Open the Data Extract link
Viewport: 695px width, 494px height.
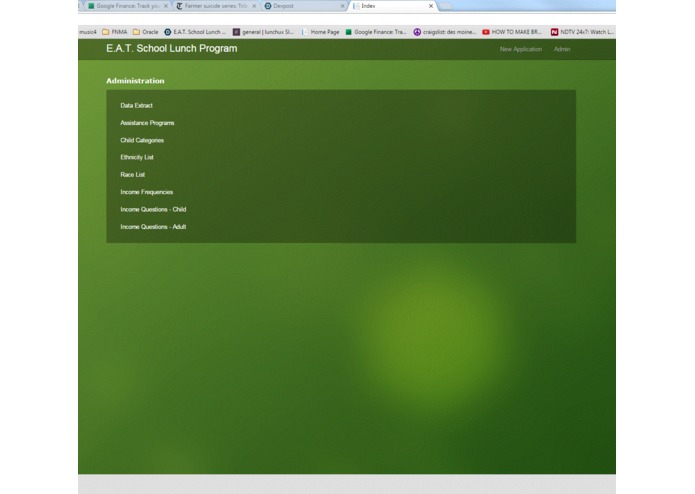point(136,105)
